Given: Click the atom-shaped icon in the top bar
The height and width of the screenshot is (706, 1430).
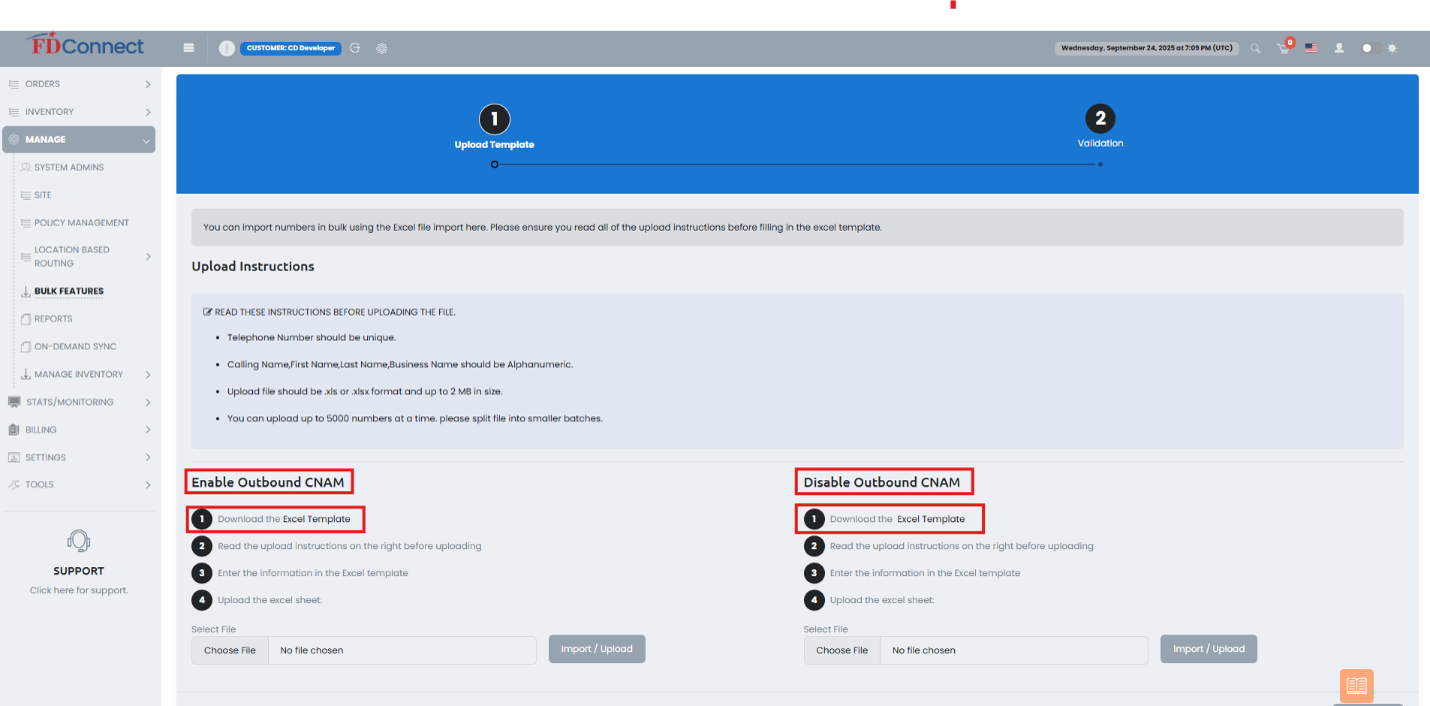Looking at the screenshot, I should pos(381,48).
